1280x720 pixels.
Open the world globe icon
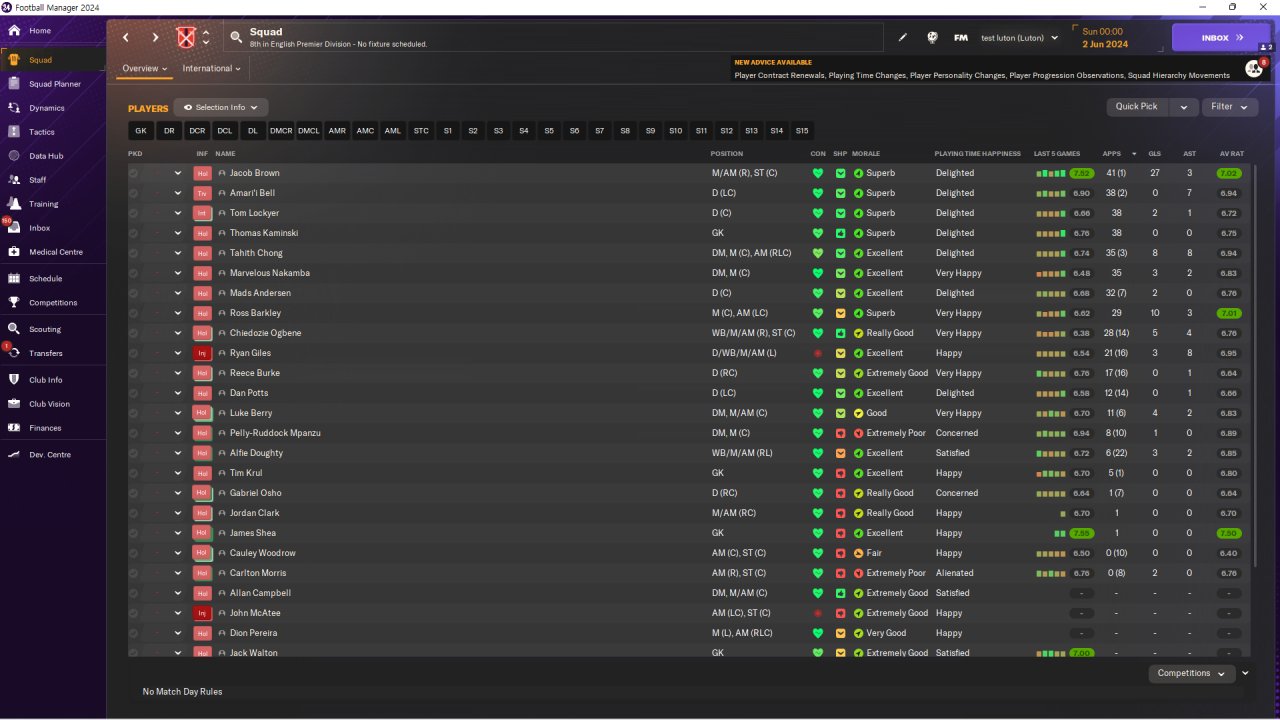pos(932,38)
